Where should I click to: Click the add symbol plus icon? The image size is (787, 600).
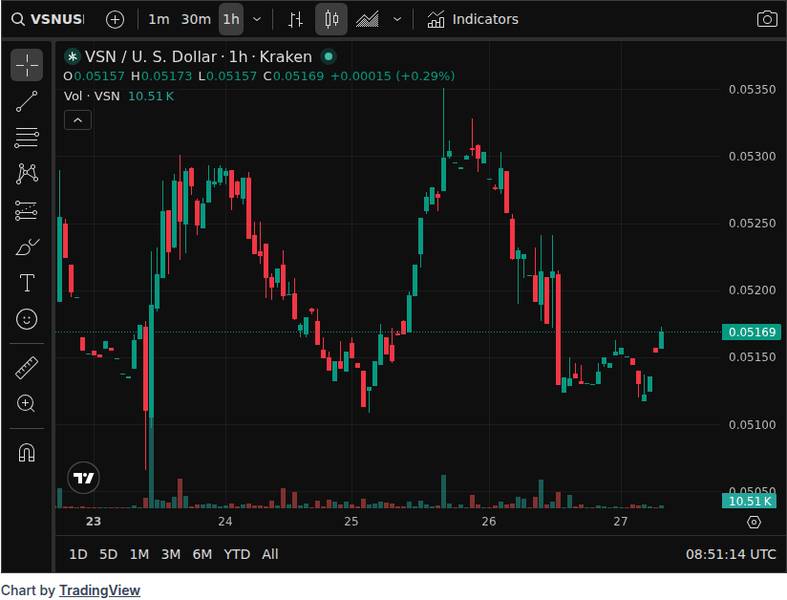tap(115, 20)
